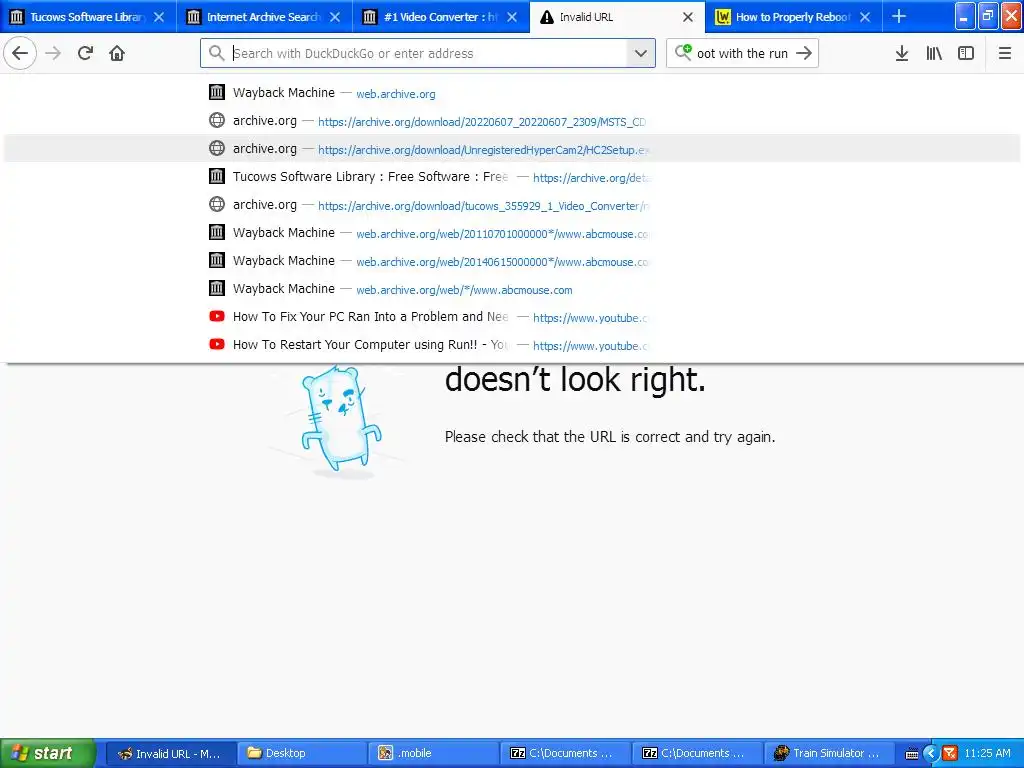Viewport: 1024px width, 768px height.
Task: Click the warning icon on Invalid URL tab
Action: tap(547, 17)
